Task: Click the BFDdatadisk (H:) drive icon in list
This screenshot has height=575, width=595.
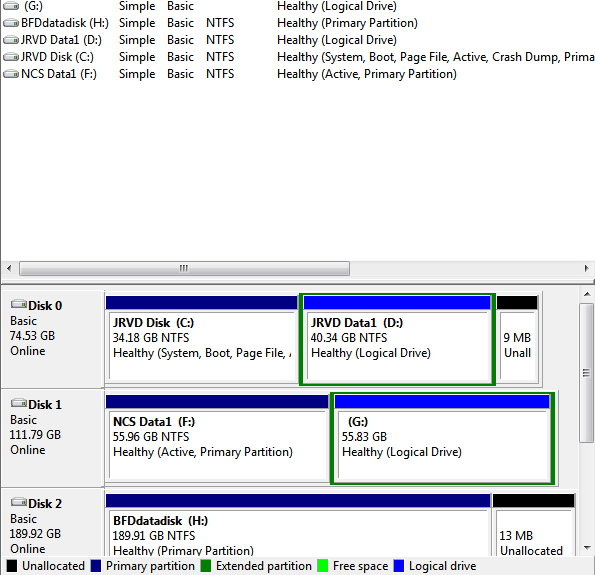Action: (x=11, y=23)
